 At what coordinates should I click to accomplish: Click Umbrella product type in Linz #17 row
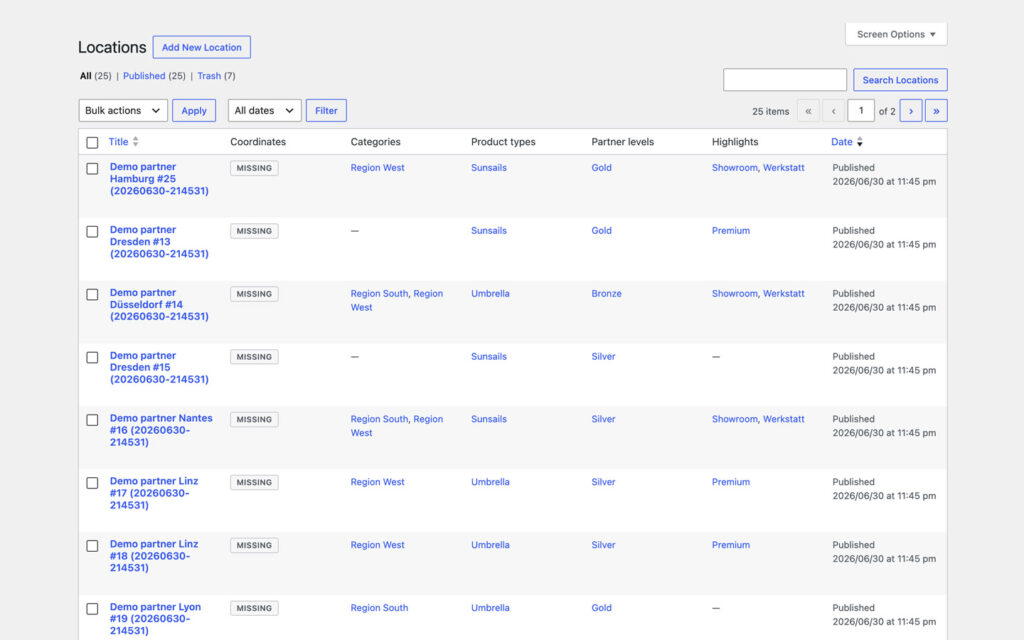(x=490, y=482)
